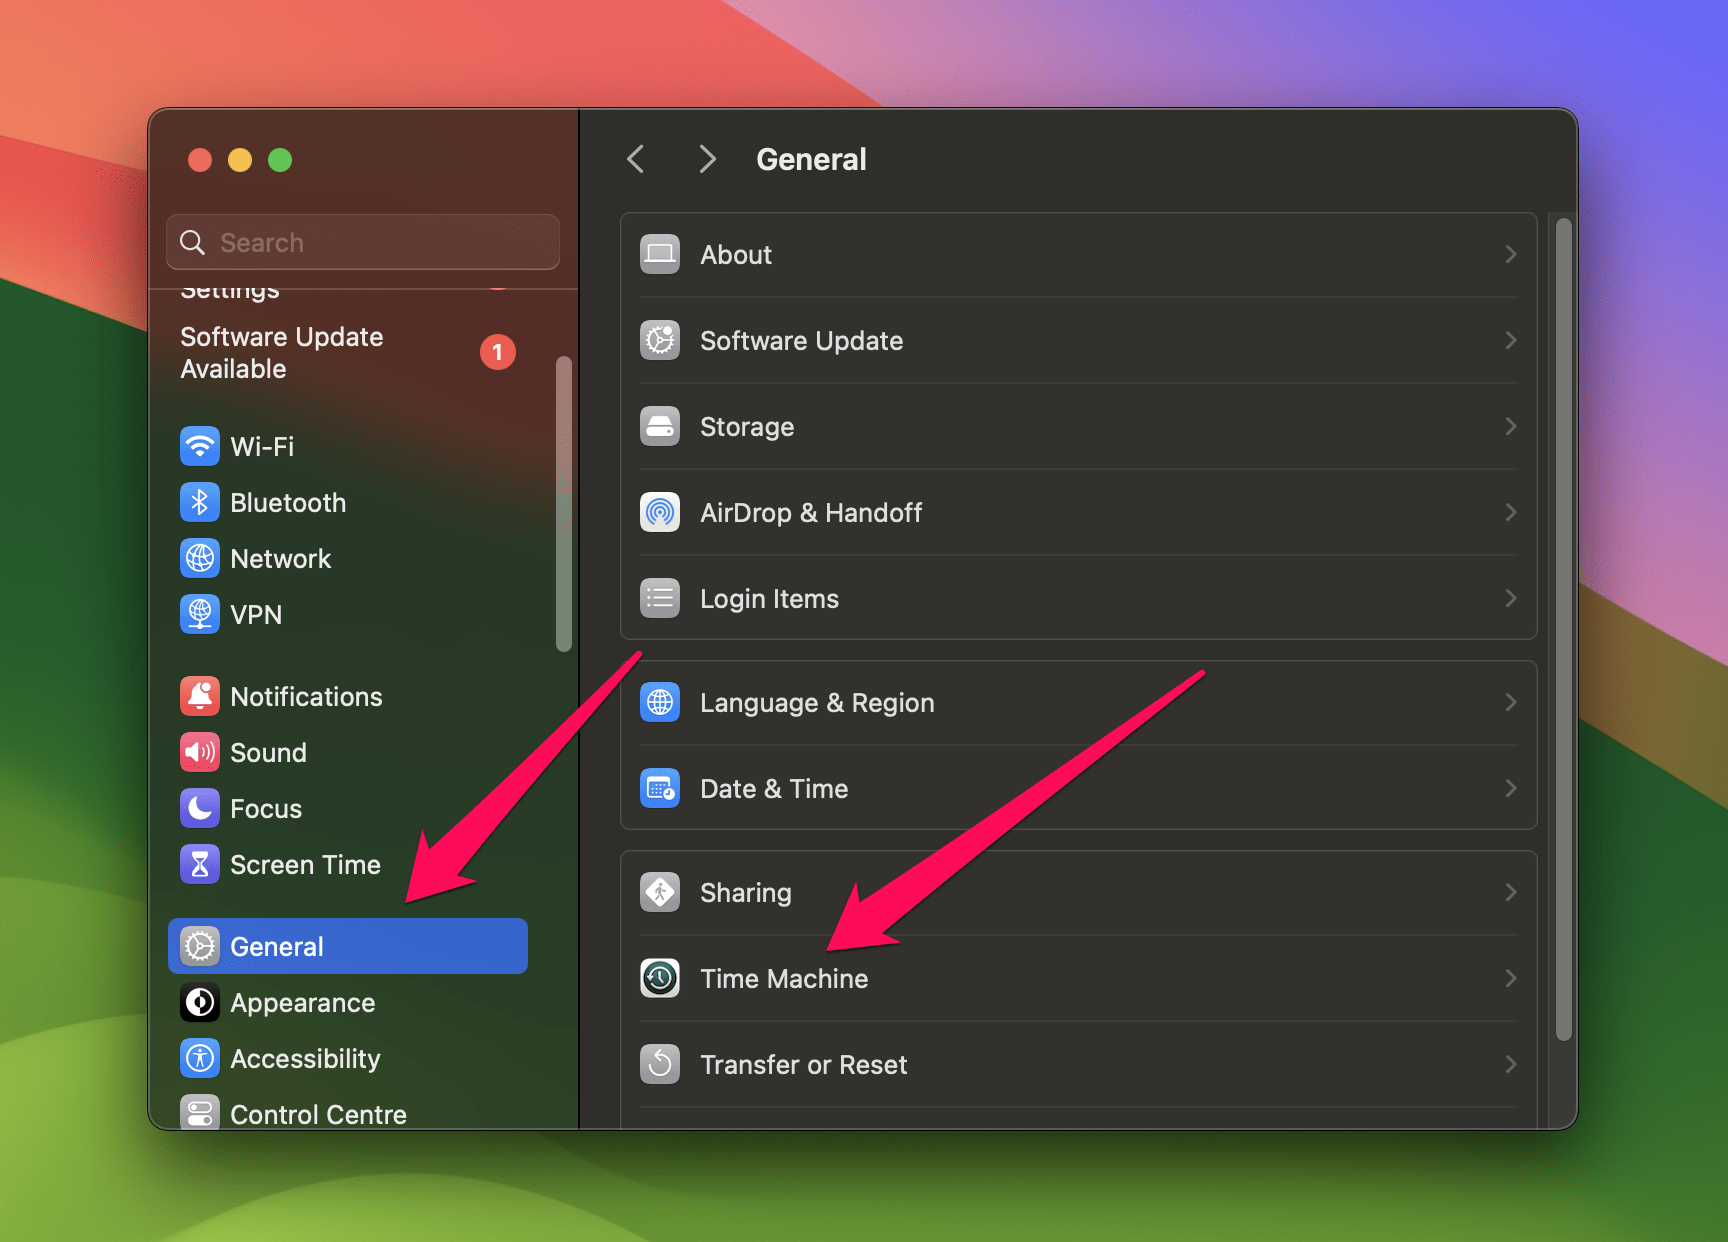Open the Notifications bell icon
The width and height of the screenshot is (1728, 1242).
coord(200,696)
